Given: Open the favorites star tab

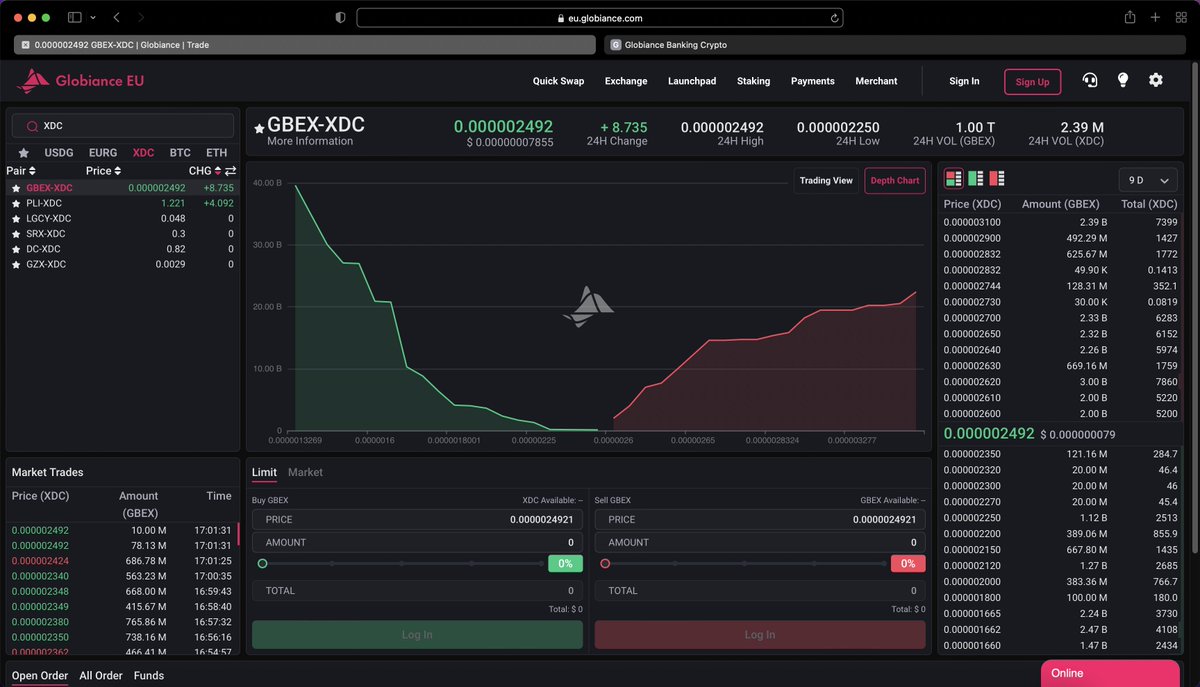Looking at the screenshot, I should [x=23, y=153].
